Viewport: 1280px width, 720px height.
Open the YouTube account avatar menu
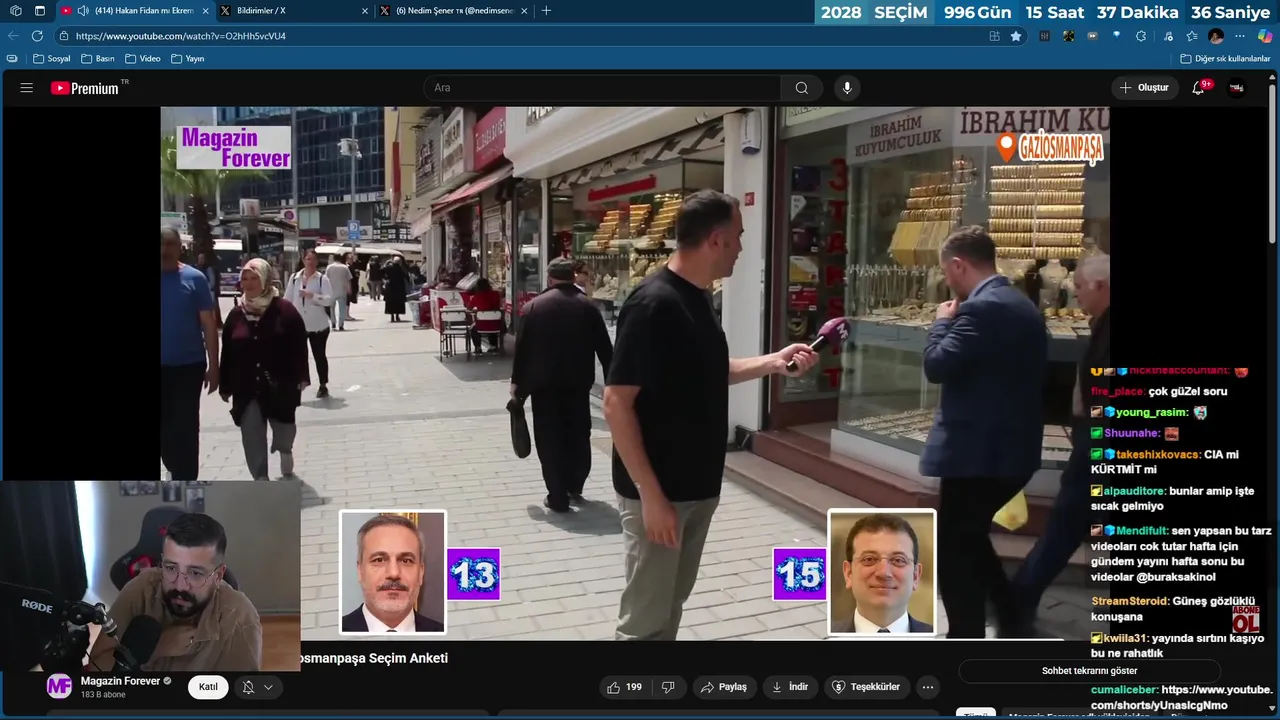tap(1236, 88)
